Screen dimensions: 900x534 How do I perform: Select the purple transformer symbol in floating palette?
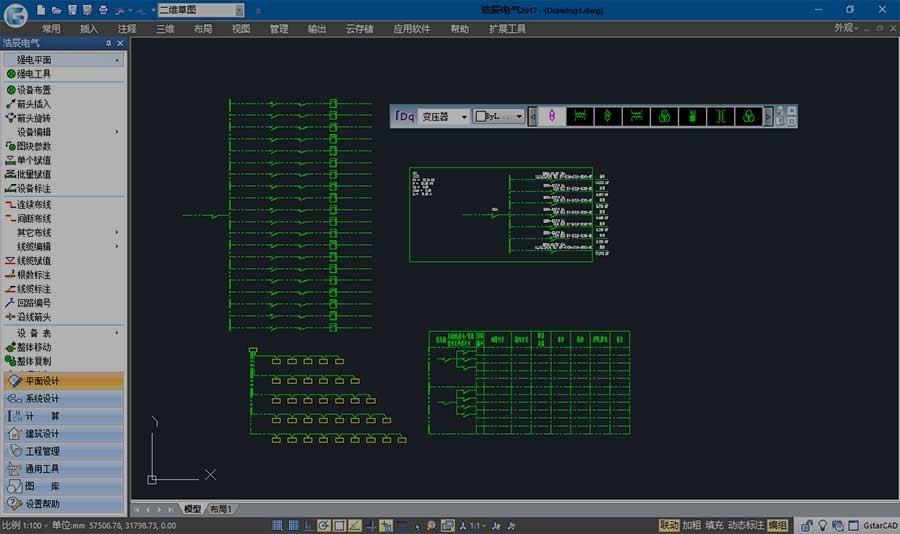pos(552,117)
